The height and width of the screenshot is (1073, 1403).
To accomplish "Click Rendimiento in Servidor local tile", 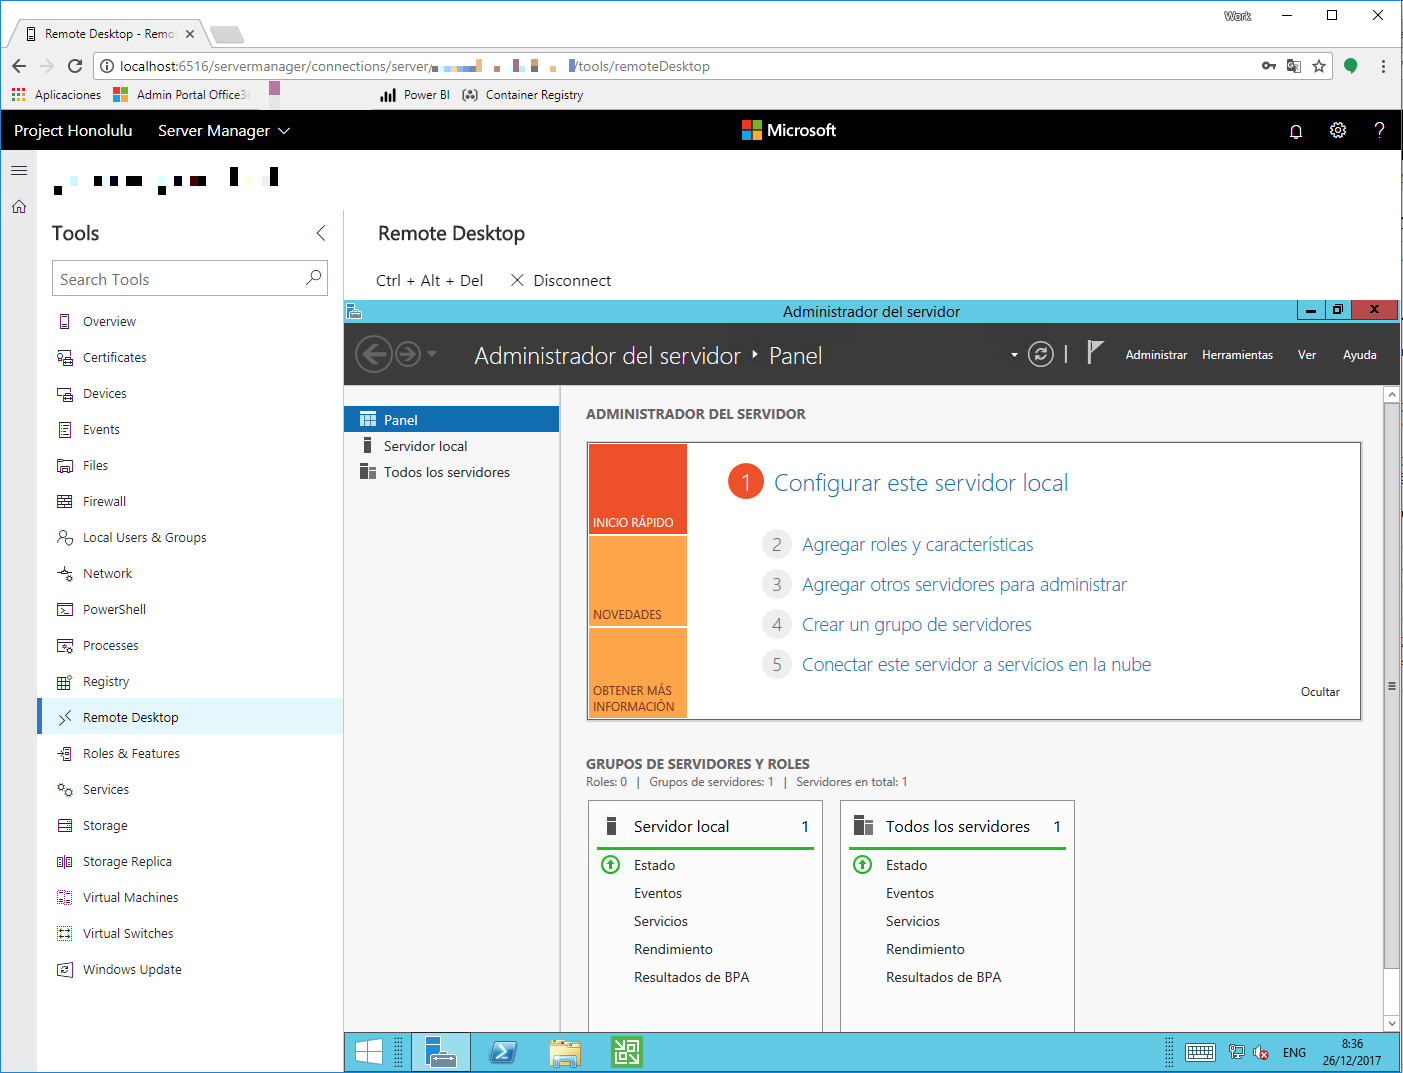I will click(673, 949).
